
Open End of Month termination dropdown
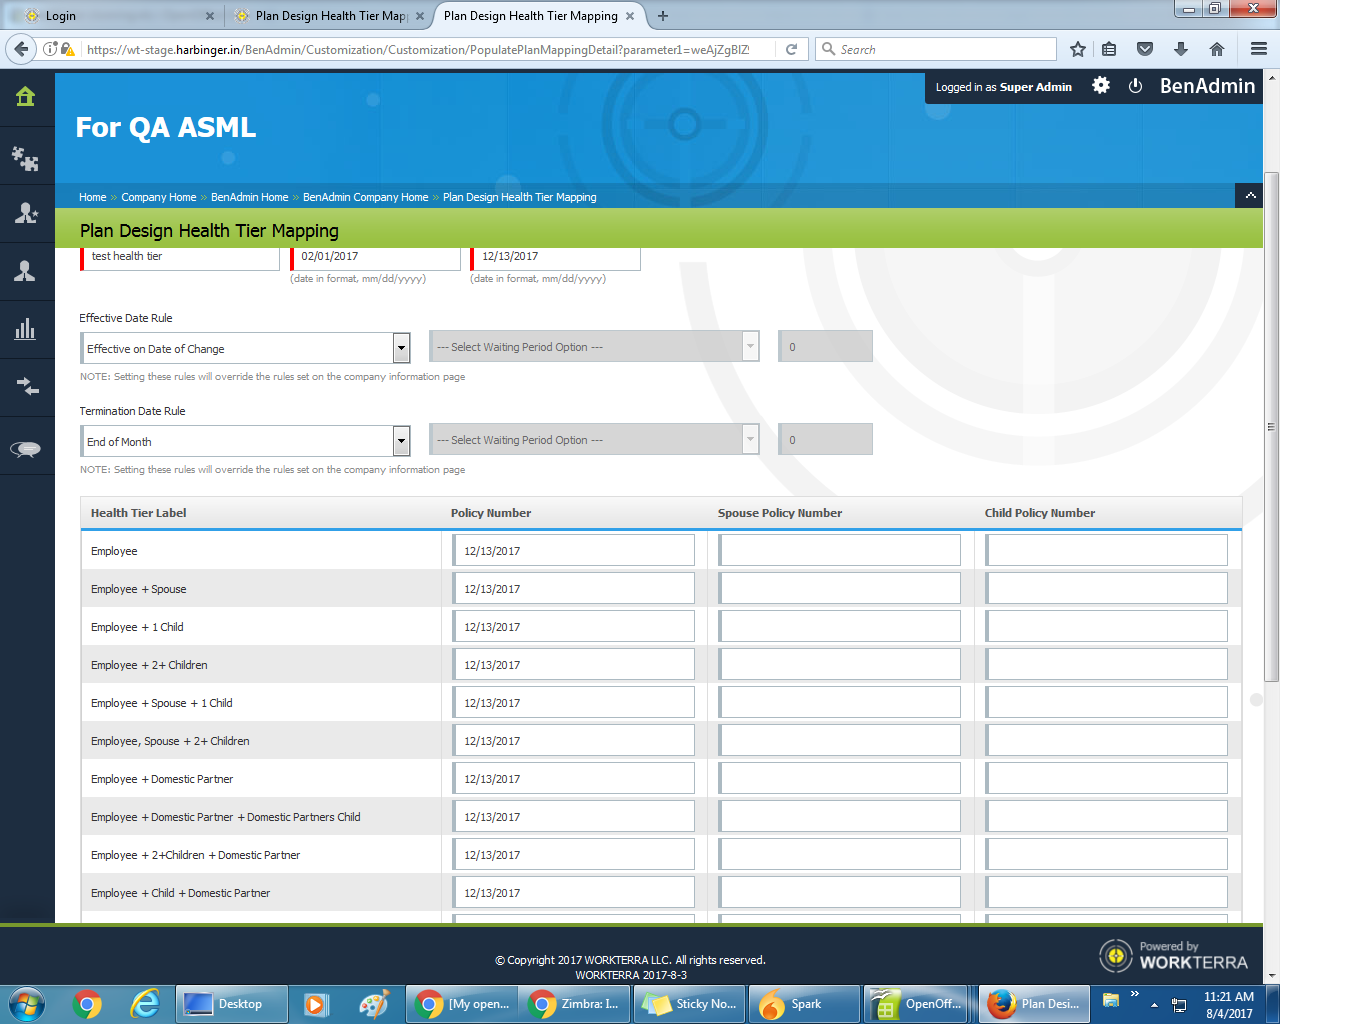point(245,441)
